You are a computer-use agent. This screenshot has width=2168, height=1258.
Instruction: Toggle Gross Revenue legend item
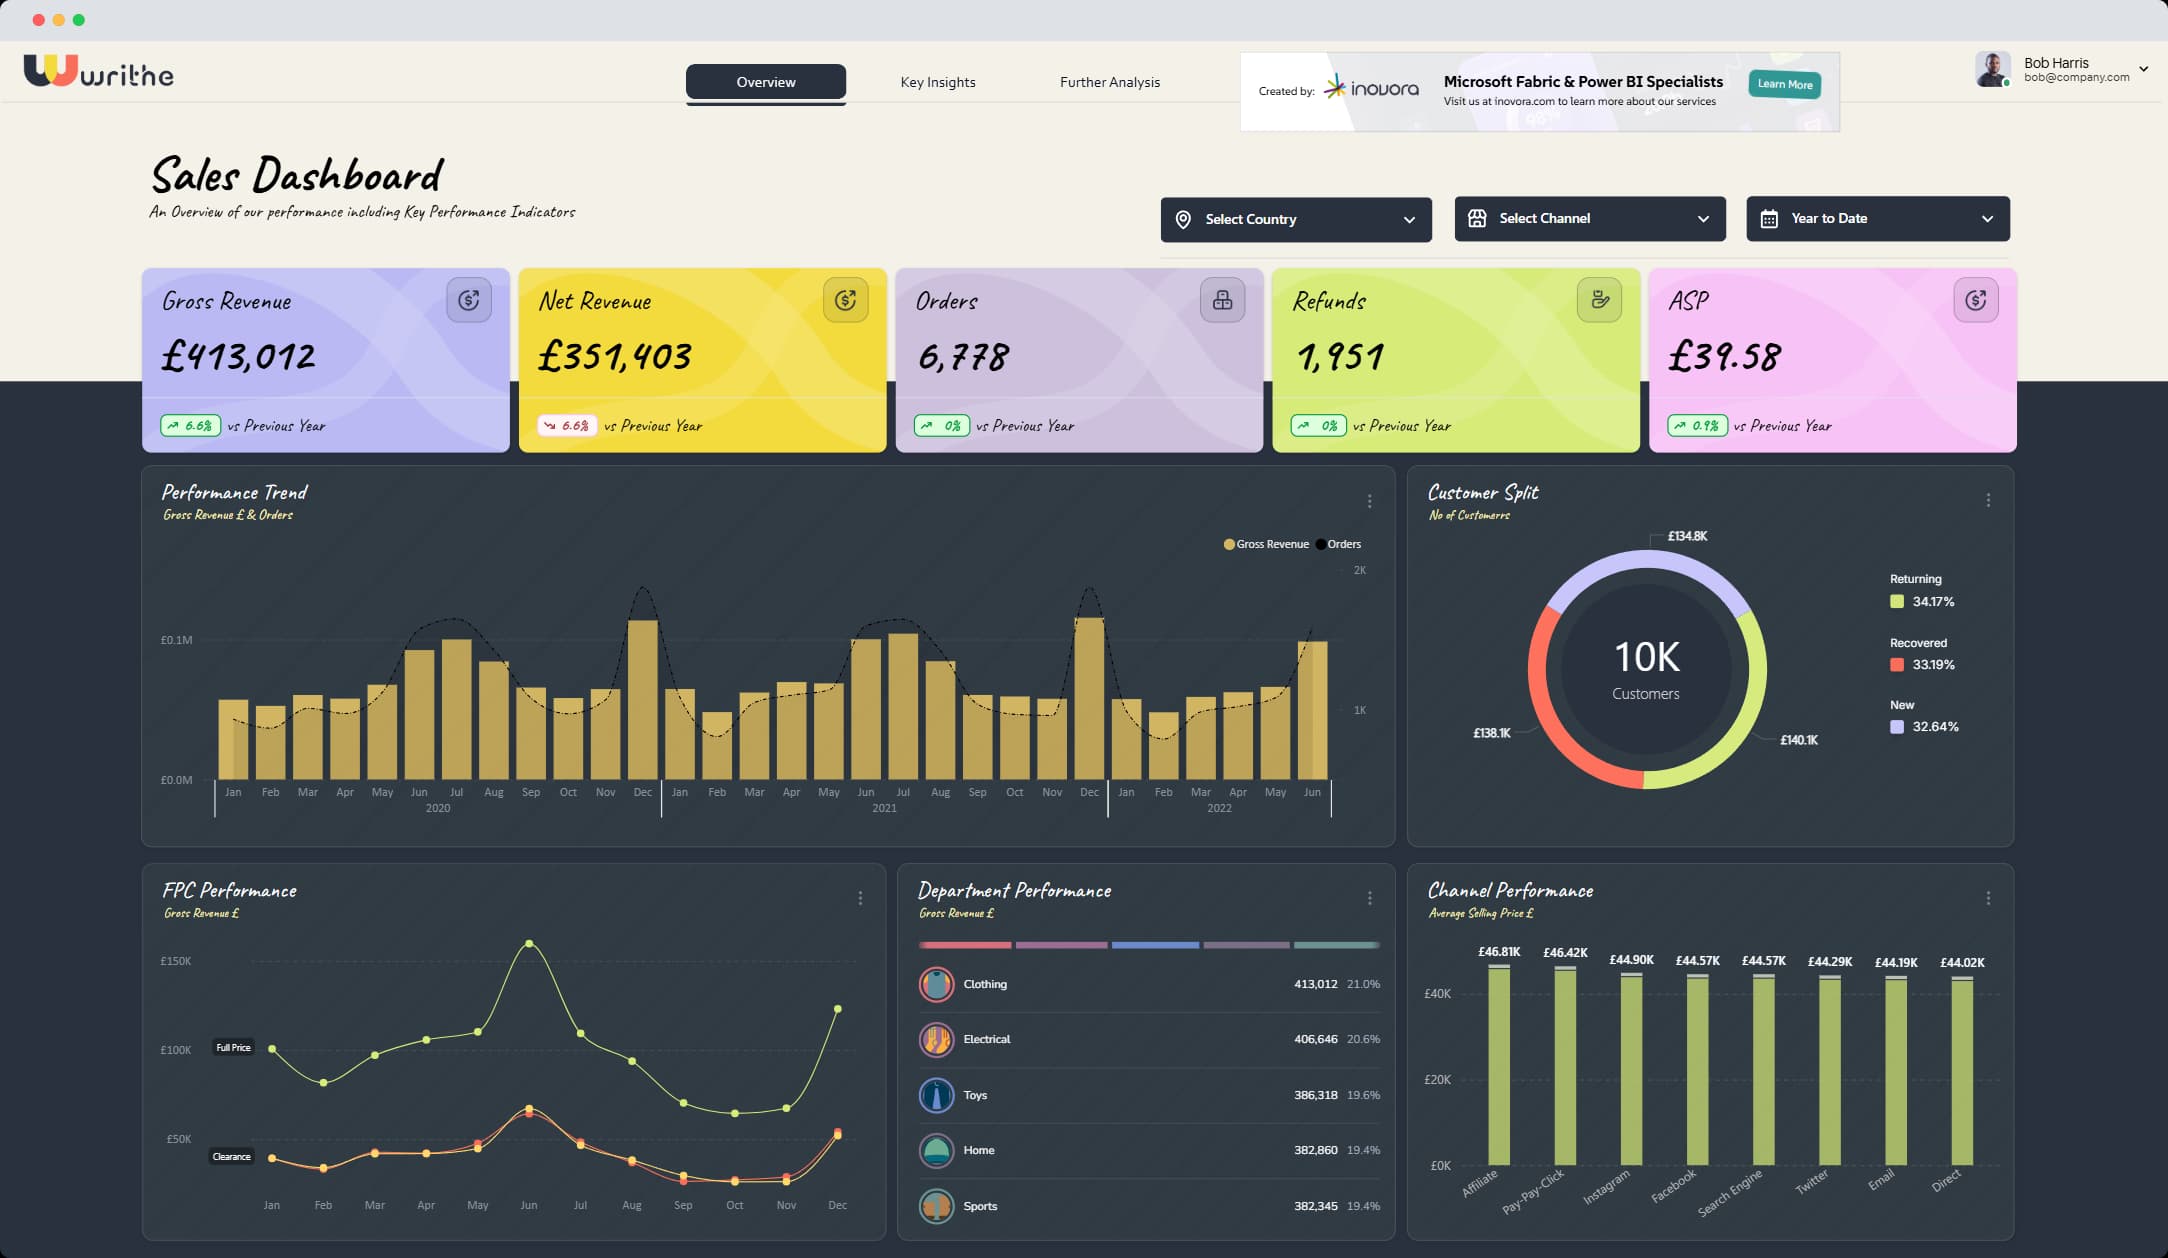click(1266, 544)
